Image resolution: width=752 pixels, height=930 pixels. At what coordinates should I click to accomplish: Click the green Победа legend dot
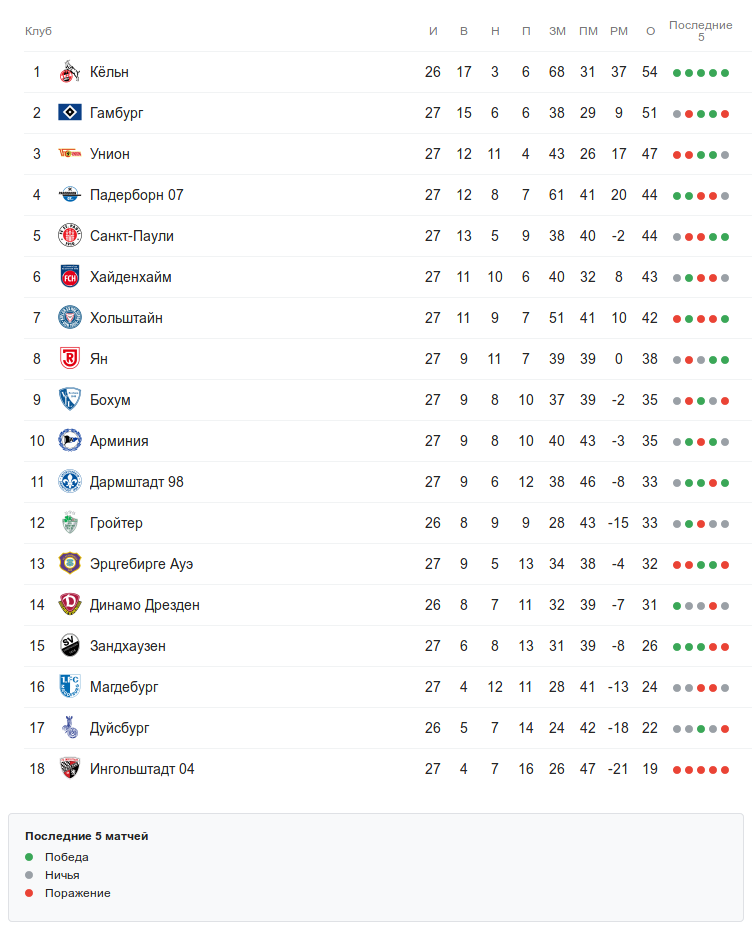(29, 857)
